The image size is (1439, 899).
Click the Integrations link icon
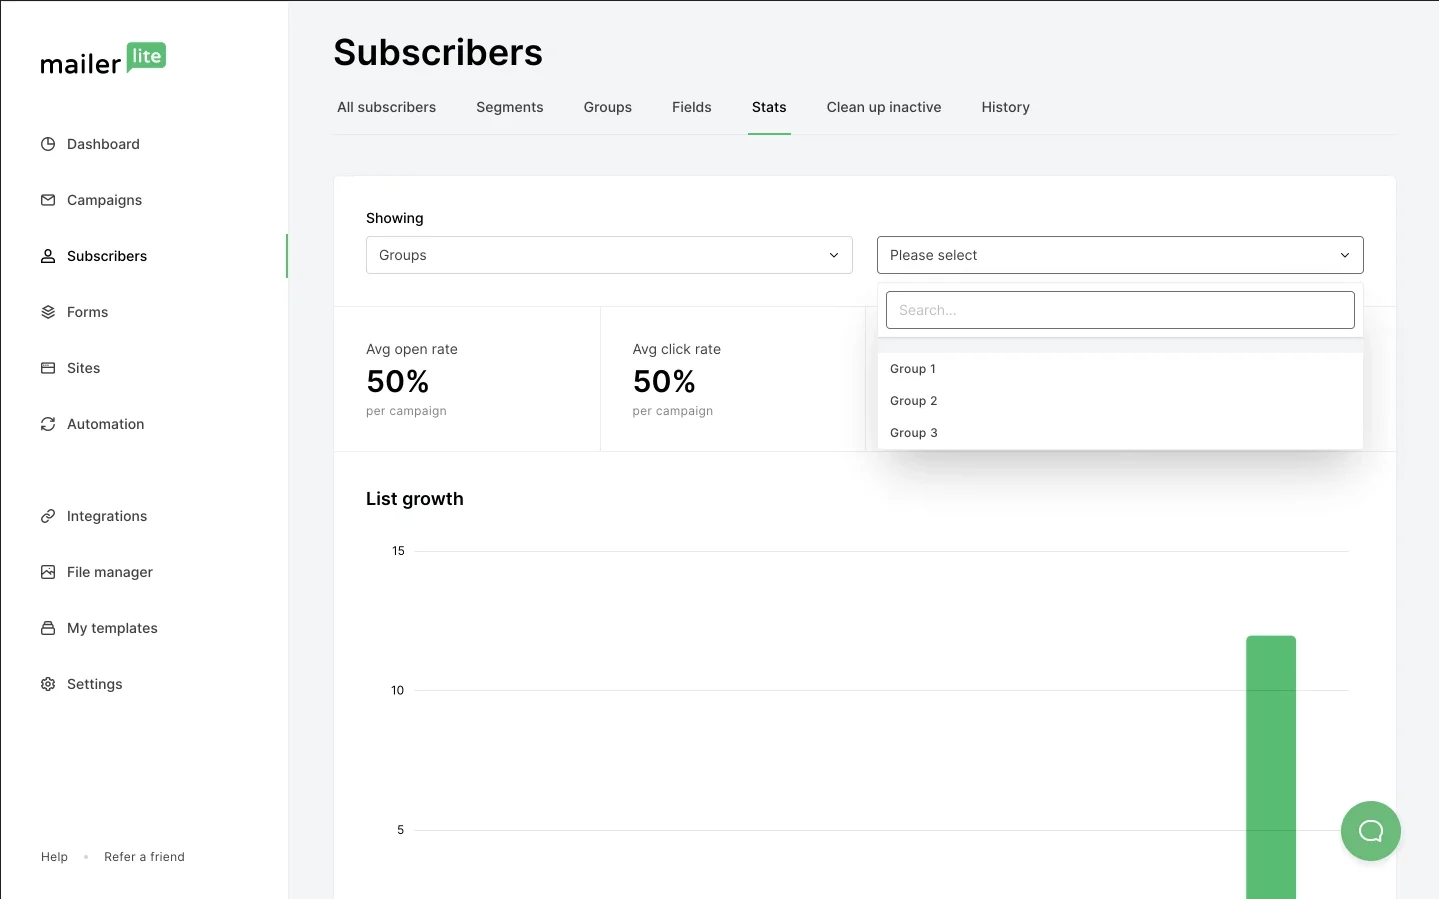48,516
